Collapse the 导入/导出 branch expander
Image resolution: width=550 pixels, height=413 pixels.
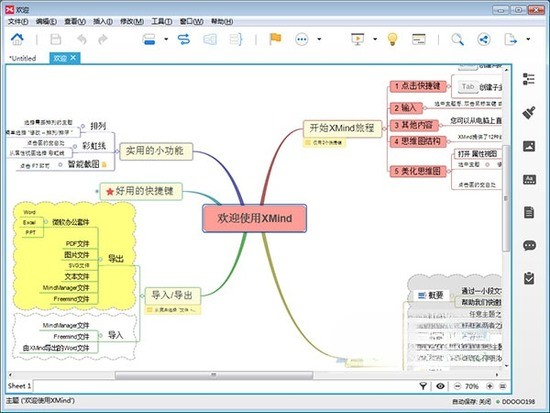tap(142, 296)
